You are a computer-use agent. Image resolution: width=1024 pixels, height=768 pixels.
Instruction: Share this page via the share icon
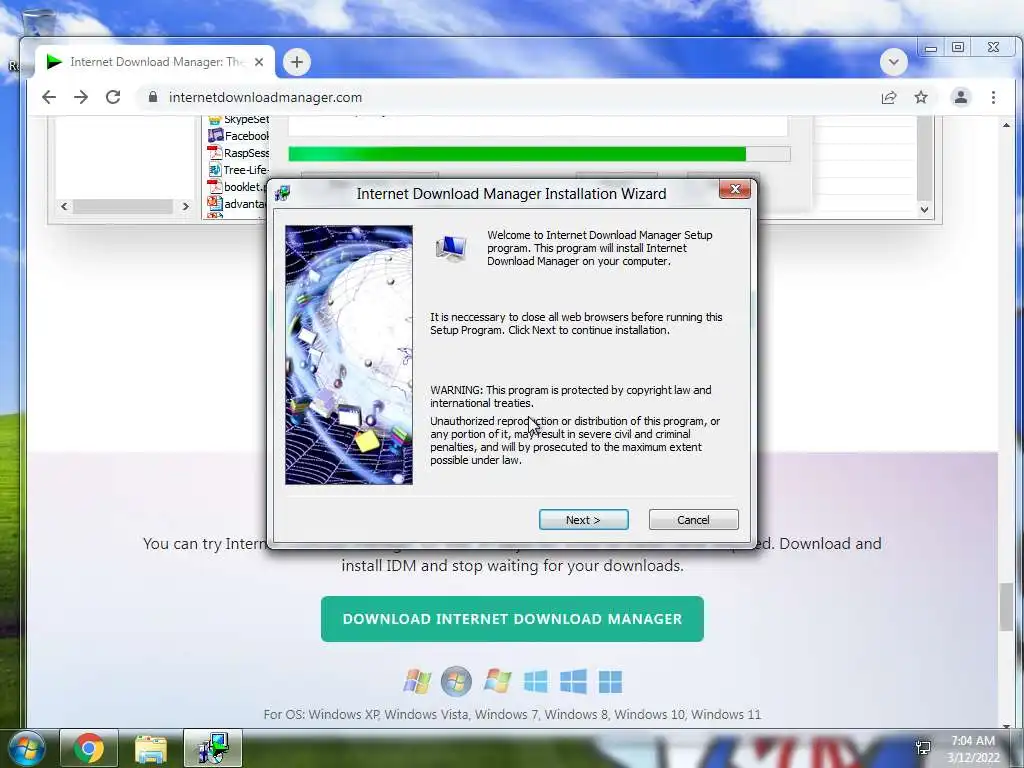[889, 97]
